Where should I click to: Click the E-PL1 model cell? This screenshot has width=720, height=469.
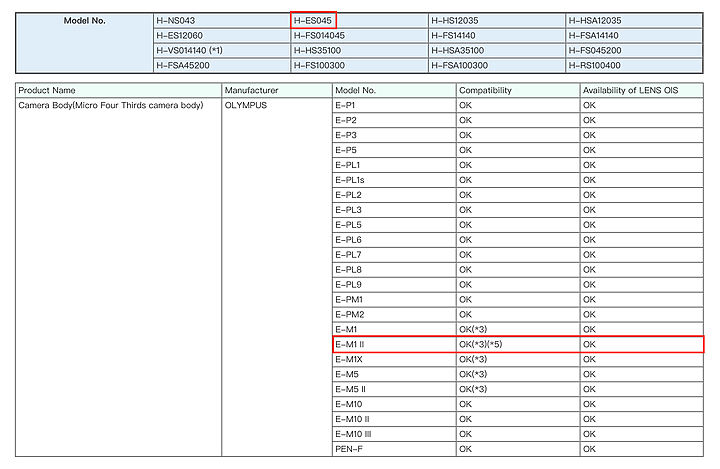[394, 165]
